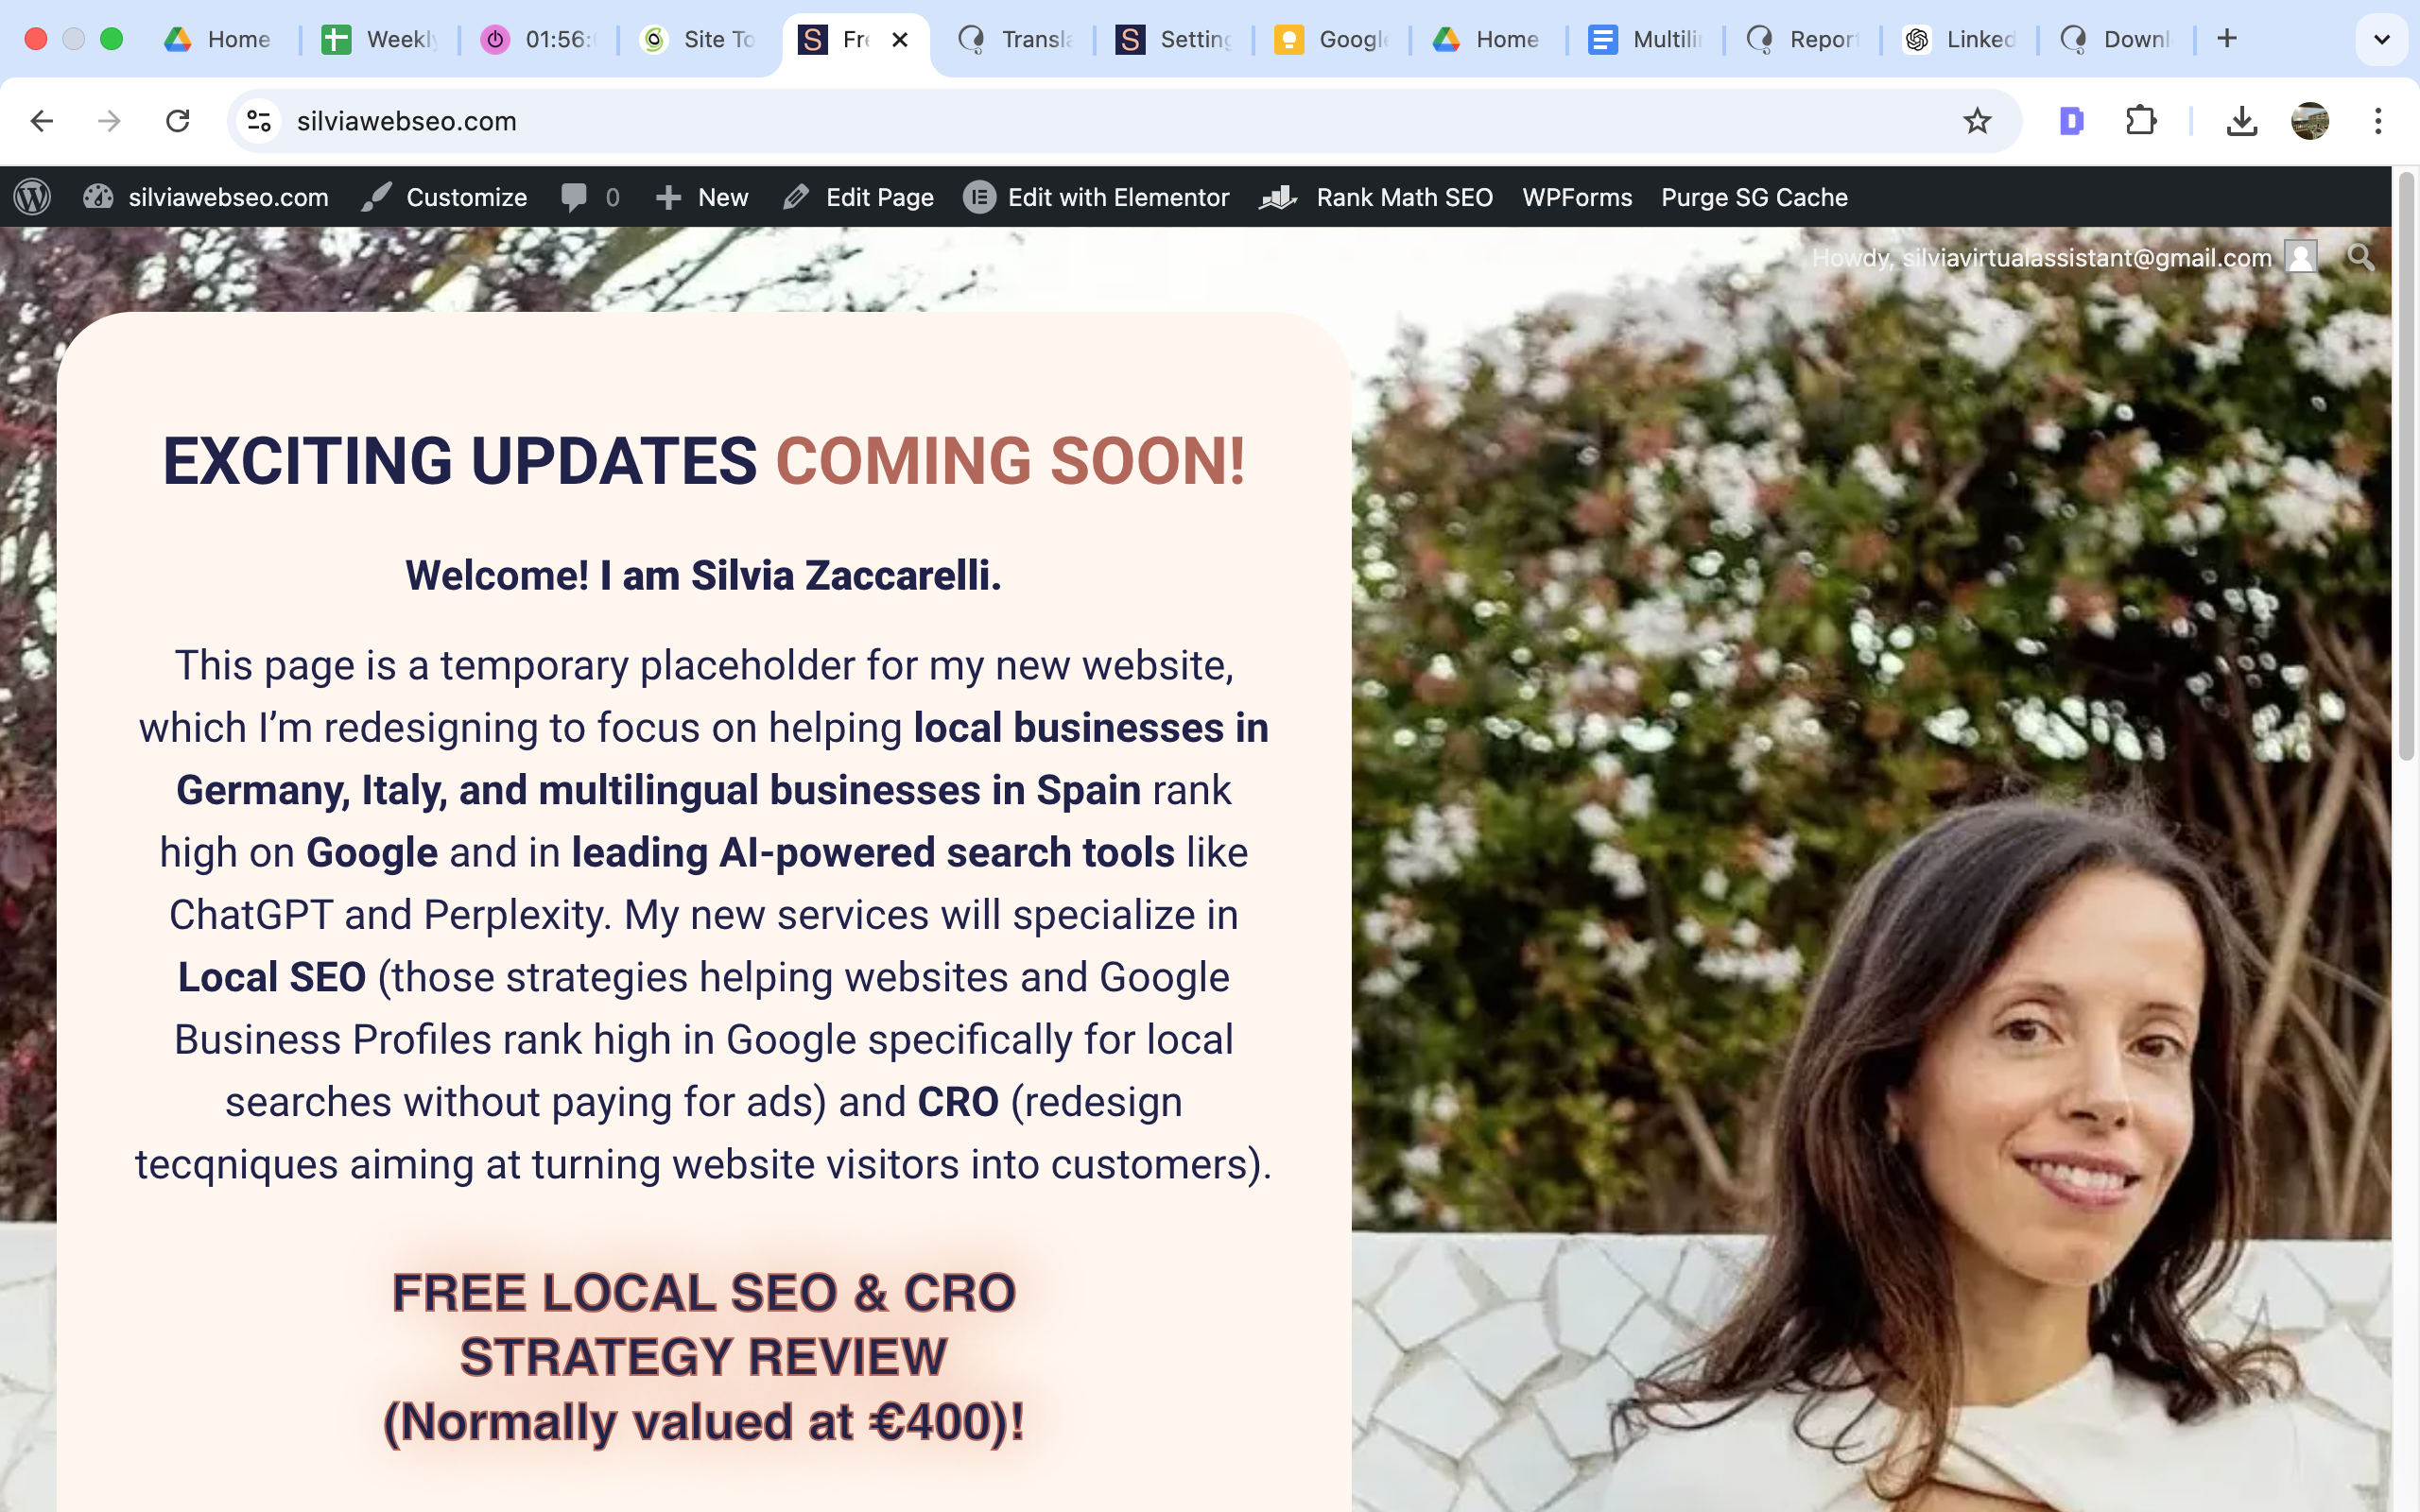This screenshot has height=1512, width=2420.
Task: Open the Chrome profile avatar
Action: 2310,121
